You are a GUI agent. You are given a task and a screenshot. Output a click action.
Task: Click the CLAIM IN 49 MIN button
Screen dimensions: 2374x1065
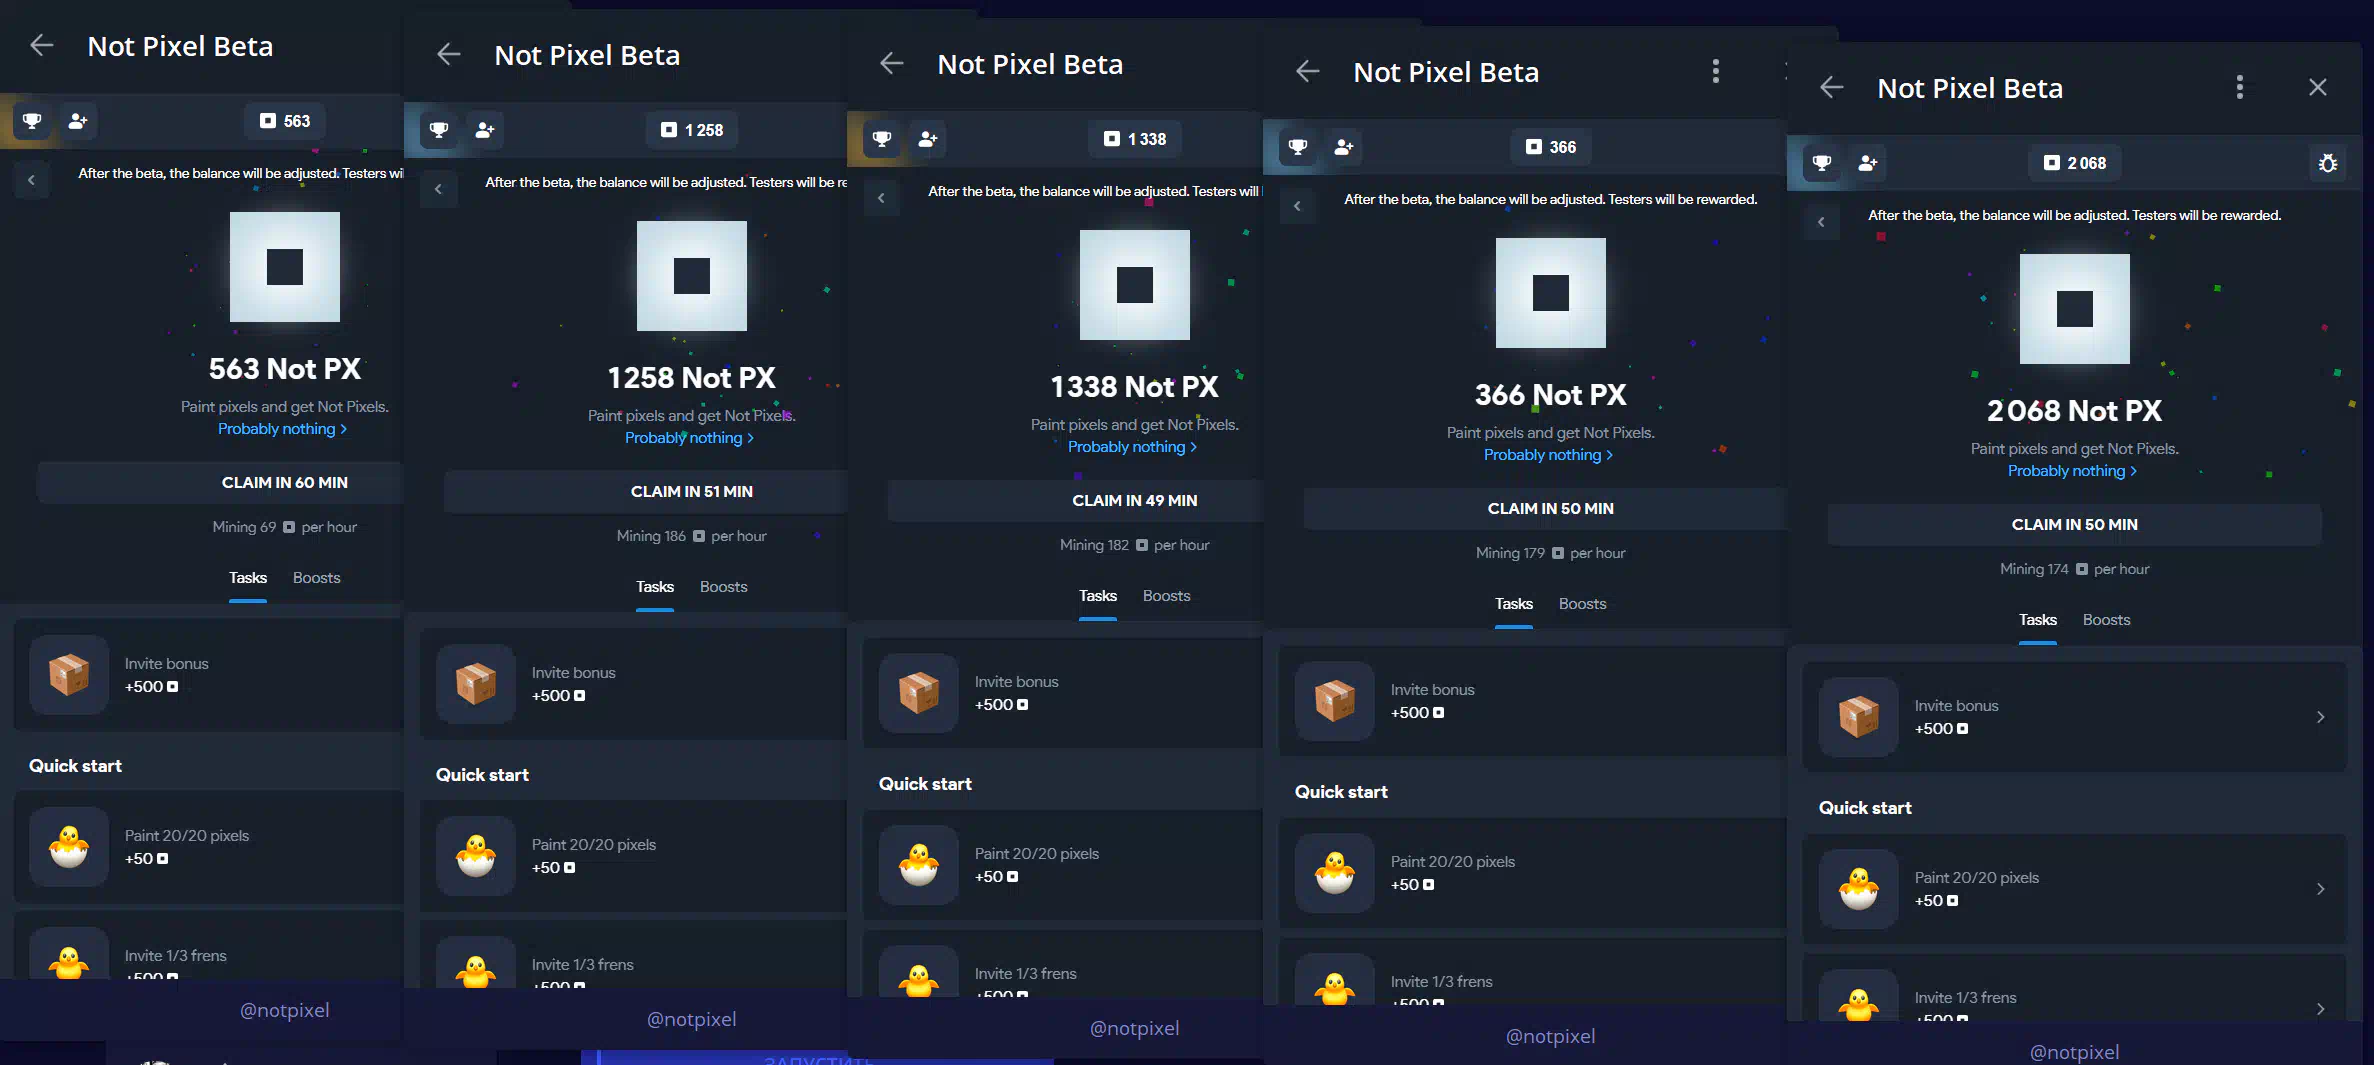coord(1076,501)
